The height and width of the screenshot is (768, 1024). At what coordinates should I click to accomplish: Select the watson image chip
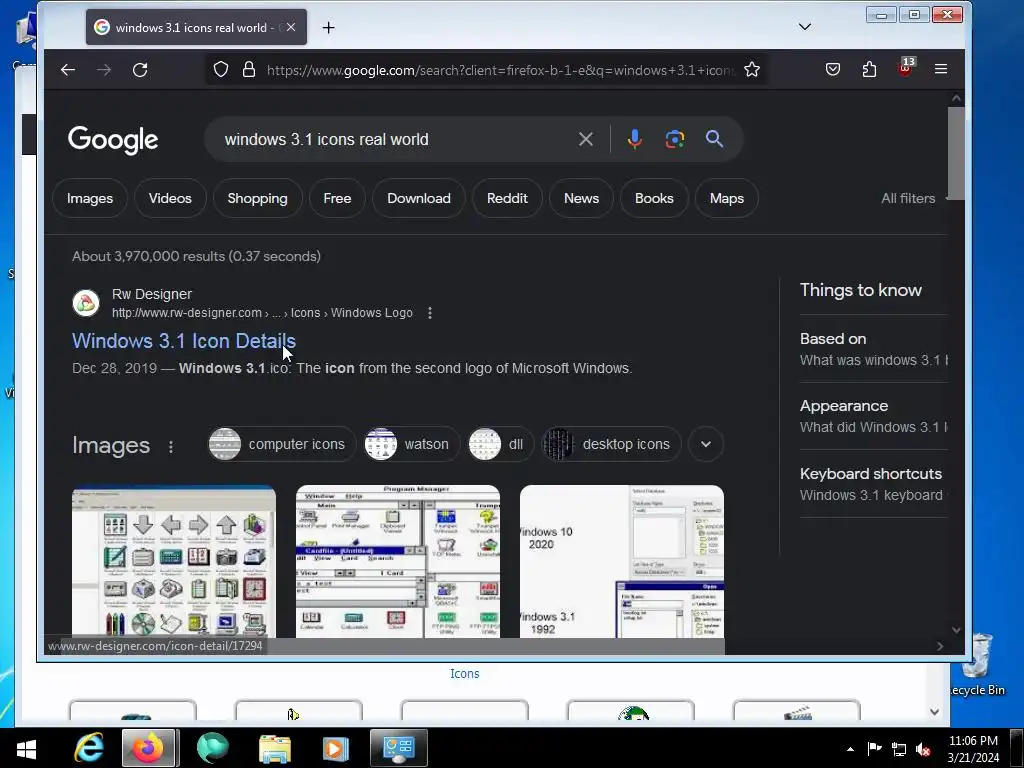pyautogui.click(x=411, y=444)
